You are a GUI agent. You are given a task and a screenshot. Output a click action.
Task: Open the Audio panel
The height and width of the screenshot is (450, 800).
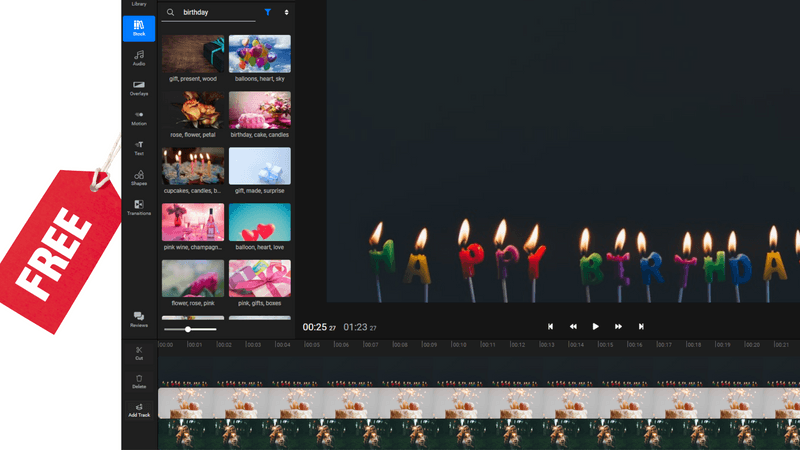[139, 57]
